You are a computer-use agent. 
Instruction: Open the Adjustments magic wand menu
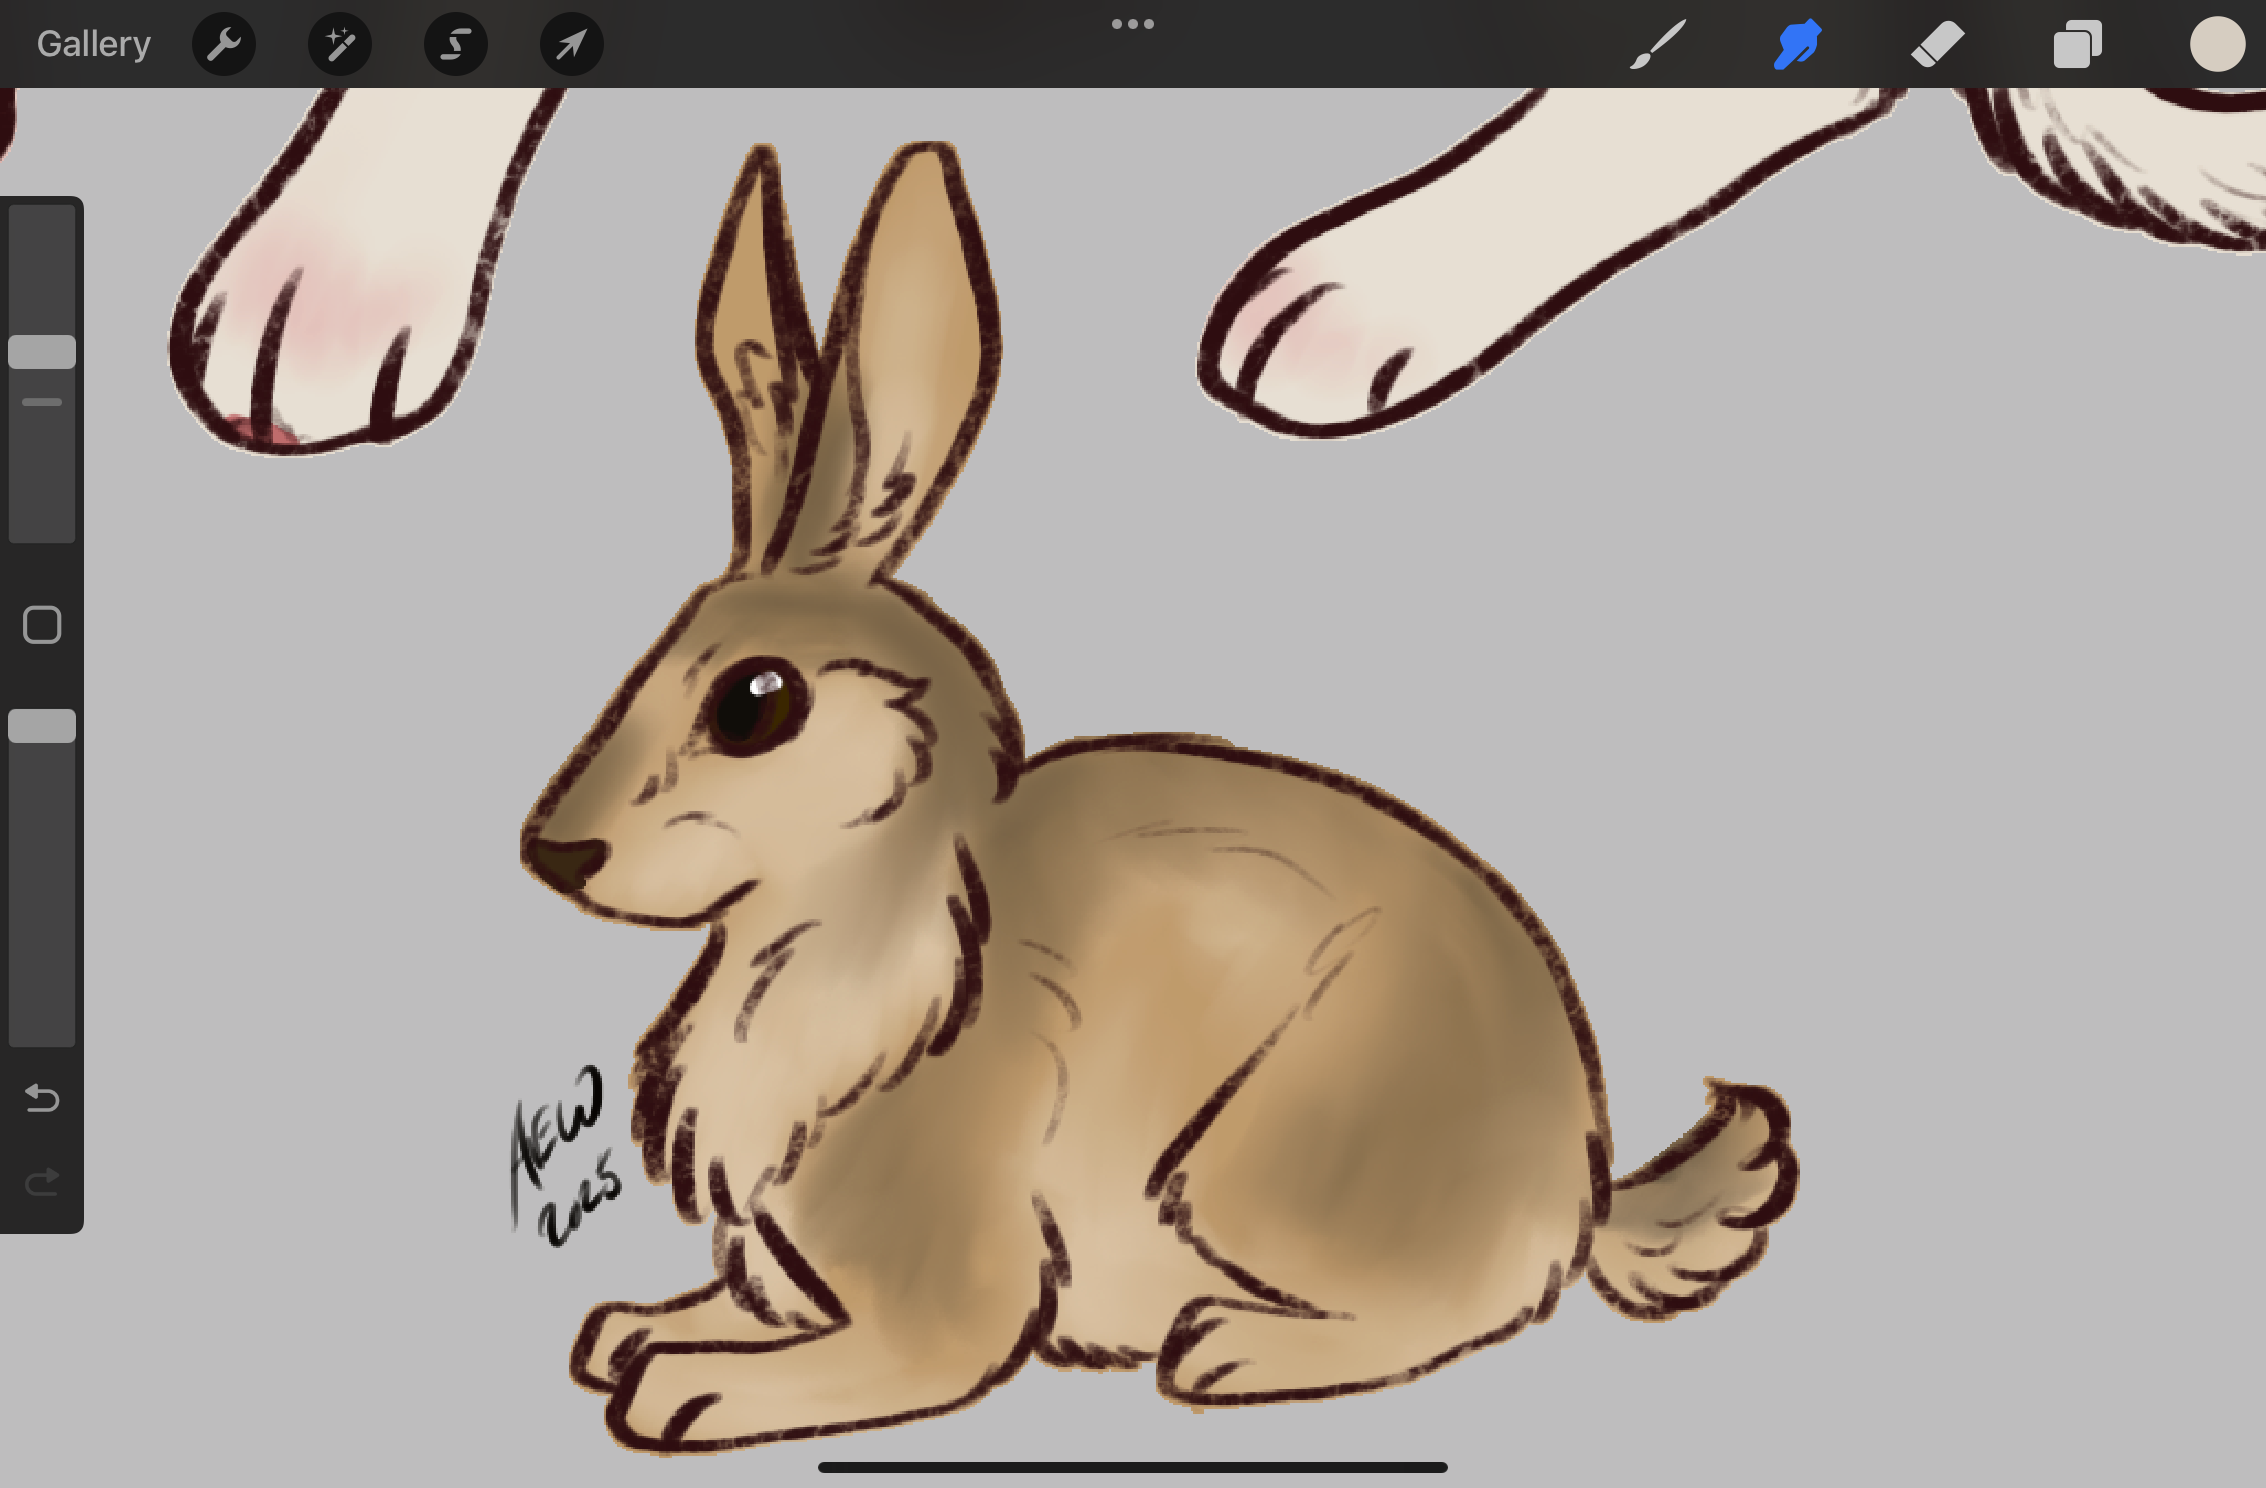339,44
